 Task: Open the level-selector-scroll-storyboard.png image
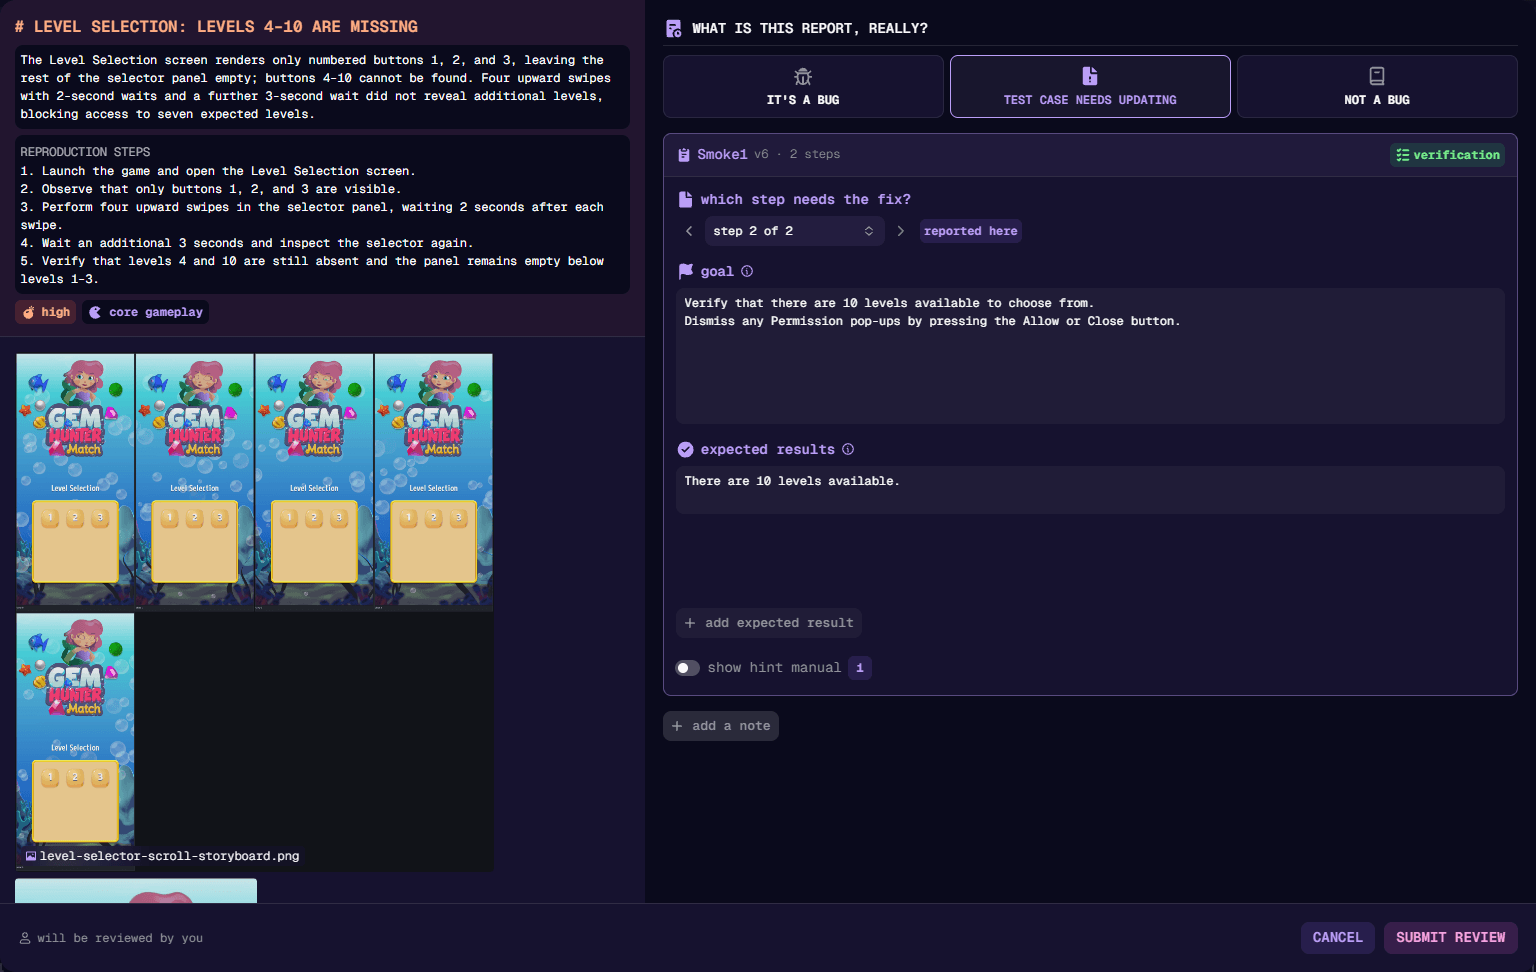254,612
